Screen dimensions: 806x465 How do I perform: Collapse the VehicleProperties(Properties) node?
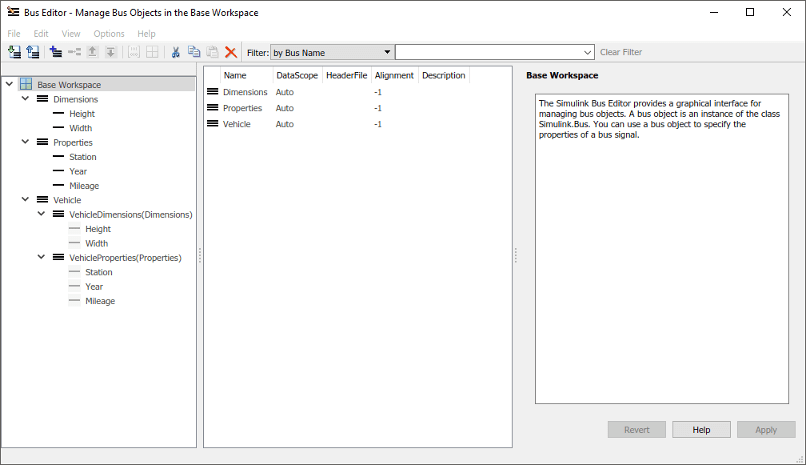(x=41, y=256)
